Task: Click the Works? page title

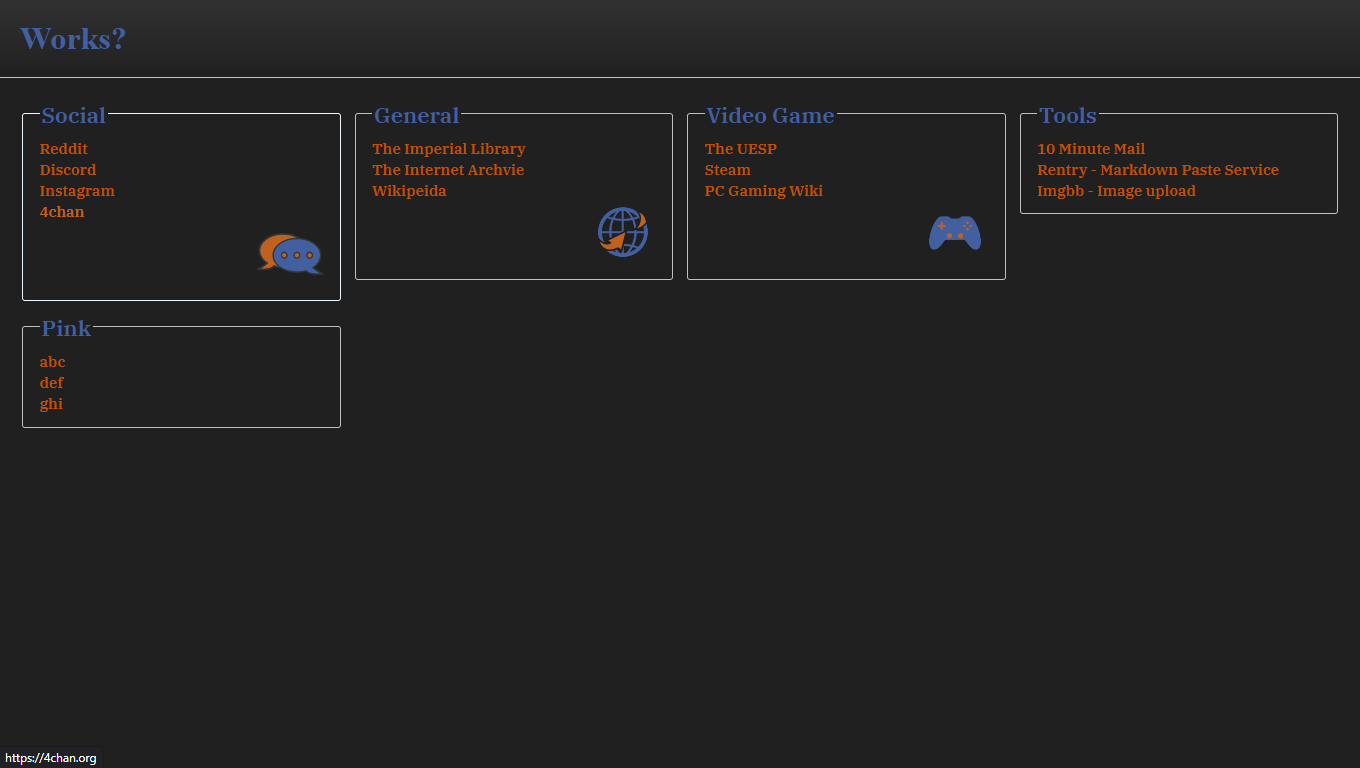Action: point(73,39)
